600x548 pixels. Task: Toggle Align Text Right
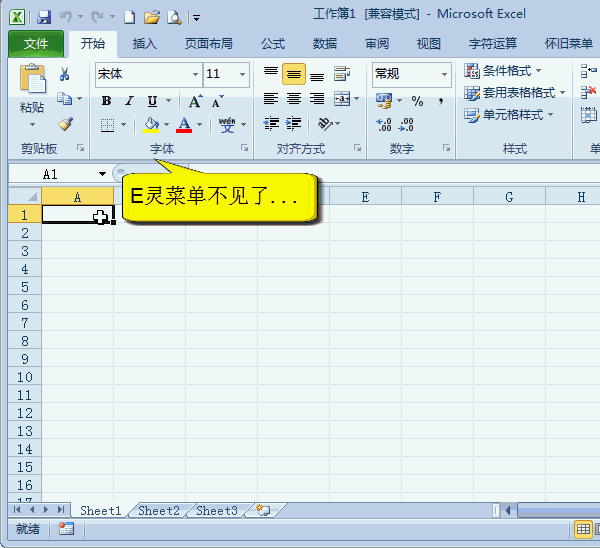click(x=317, y=99)
